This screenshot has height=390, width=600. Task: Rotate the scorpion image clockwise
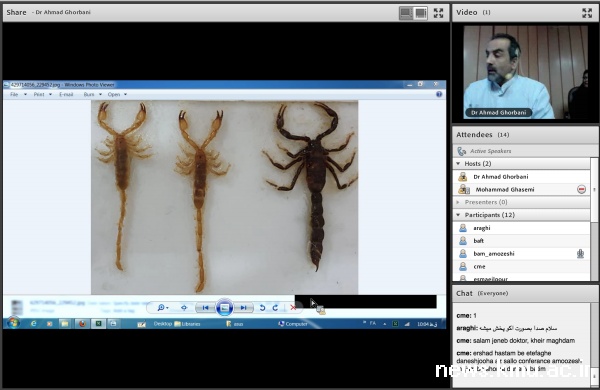pyautogui.click(x=275, y=308)
